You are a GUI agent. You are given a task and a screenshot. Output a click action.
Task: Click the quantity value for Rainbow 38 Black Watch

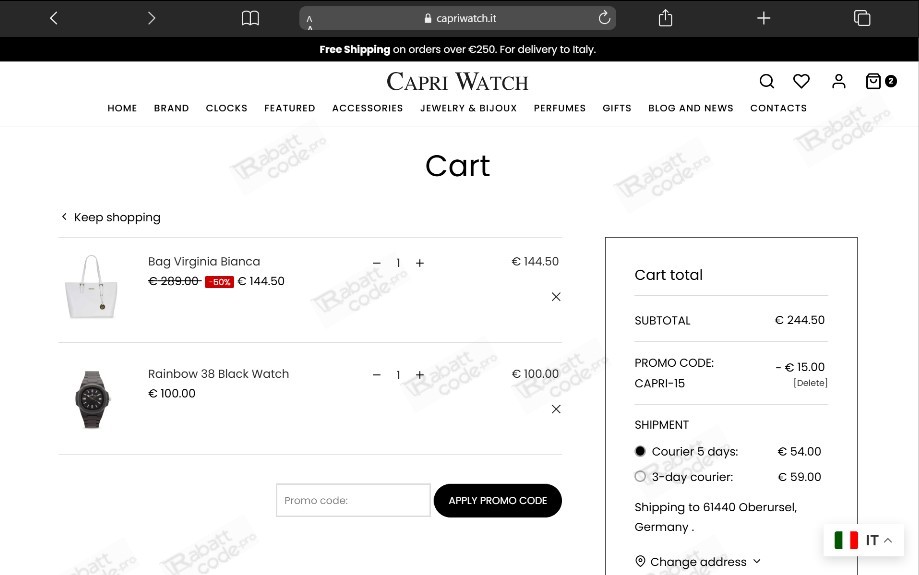[x=398, y=375]
